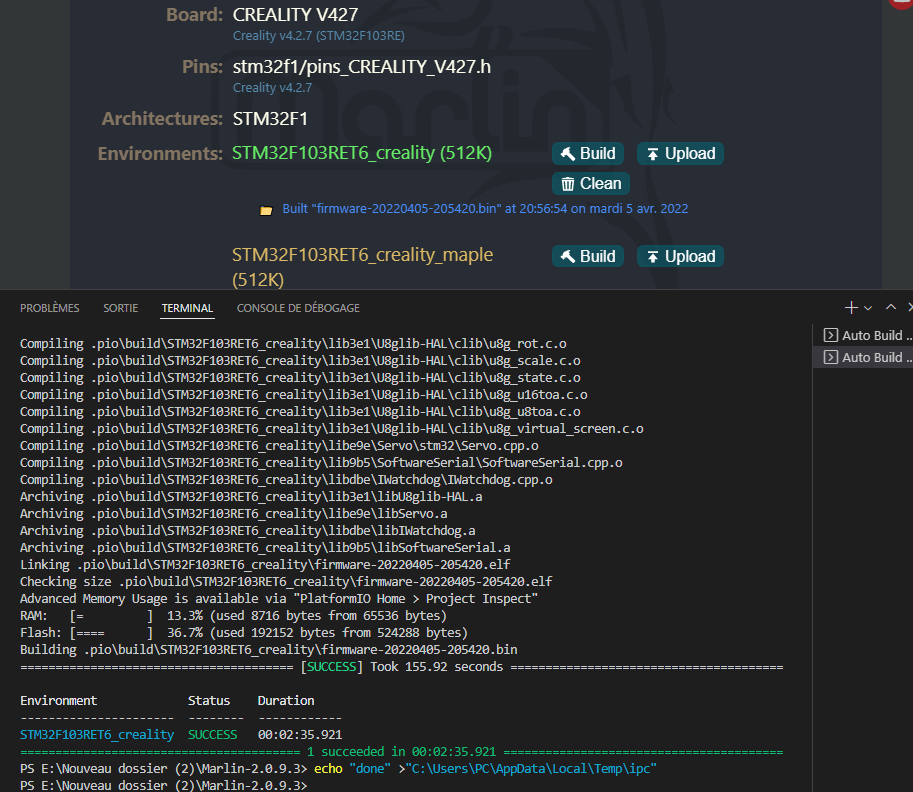This screenshot has height=792, width=913.
Task: Upload firmware for STM32F103RET6_creality_maple
Action: (x=680, y=256)
